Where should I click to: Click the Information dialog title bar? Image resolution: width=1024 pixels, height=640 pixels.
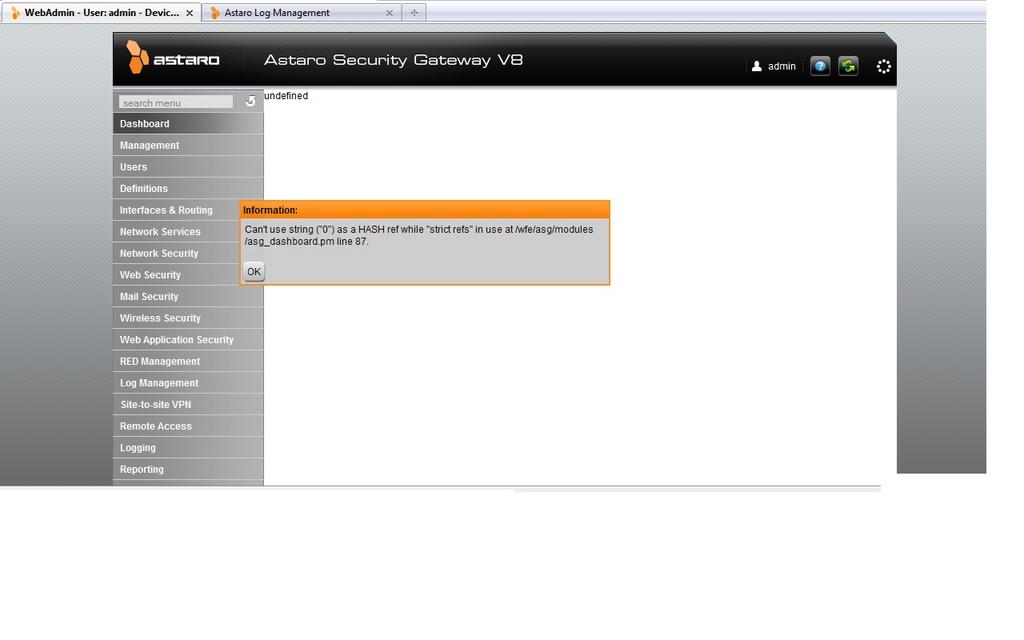[424, 210]
